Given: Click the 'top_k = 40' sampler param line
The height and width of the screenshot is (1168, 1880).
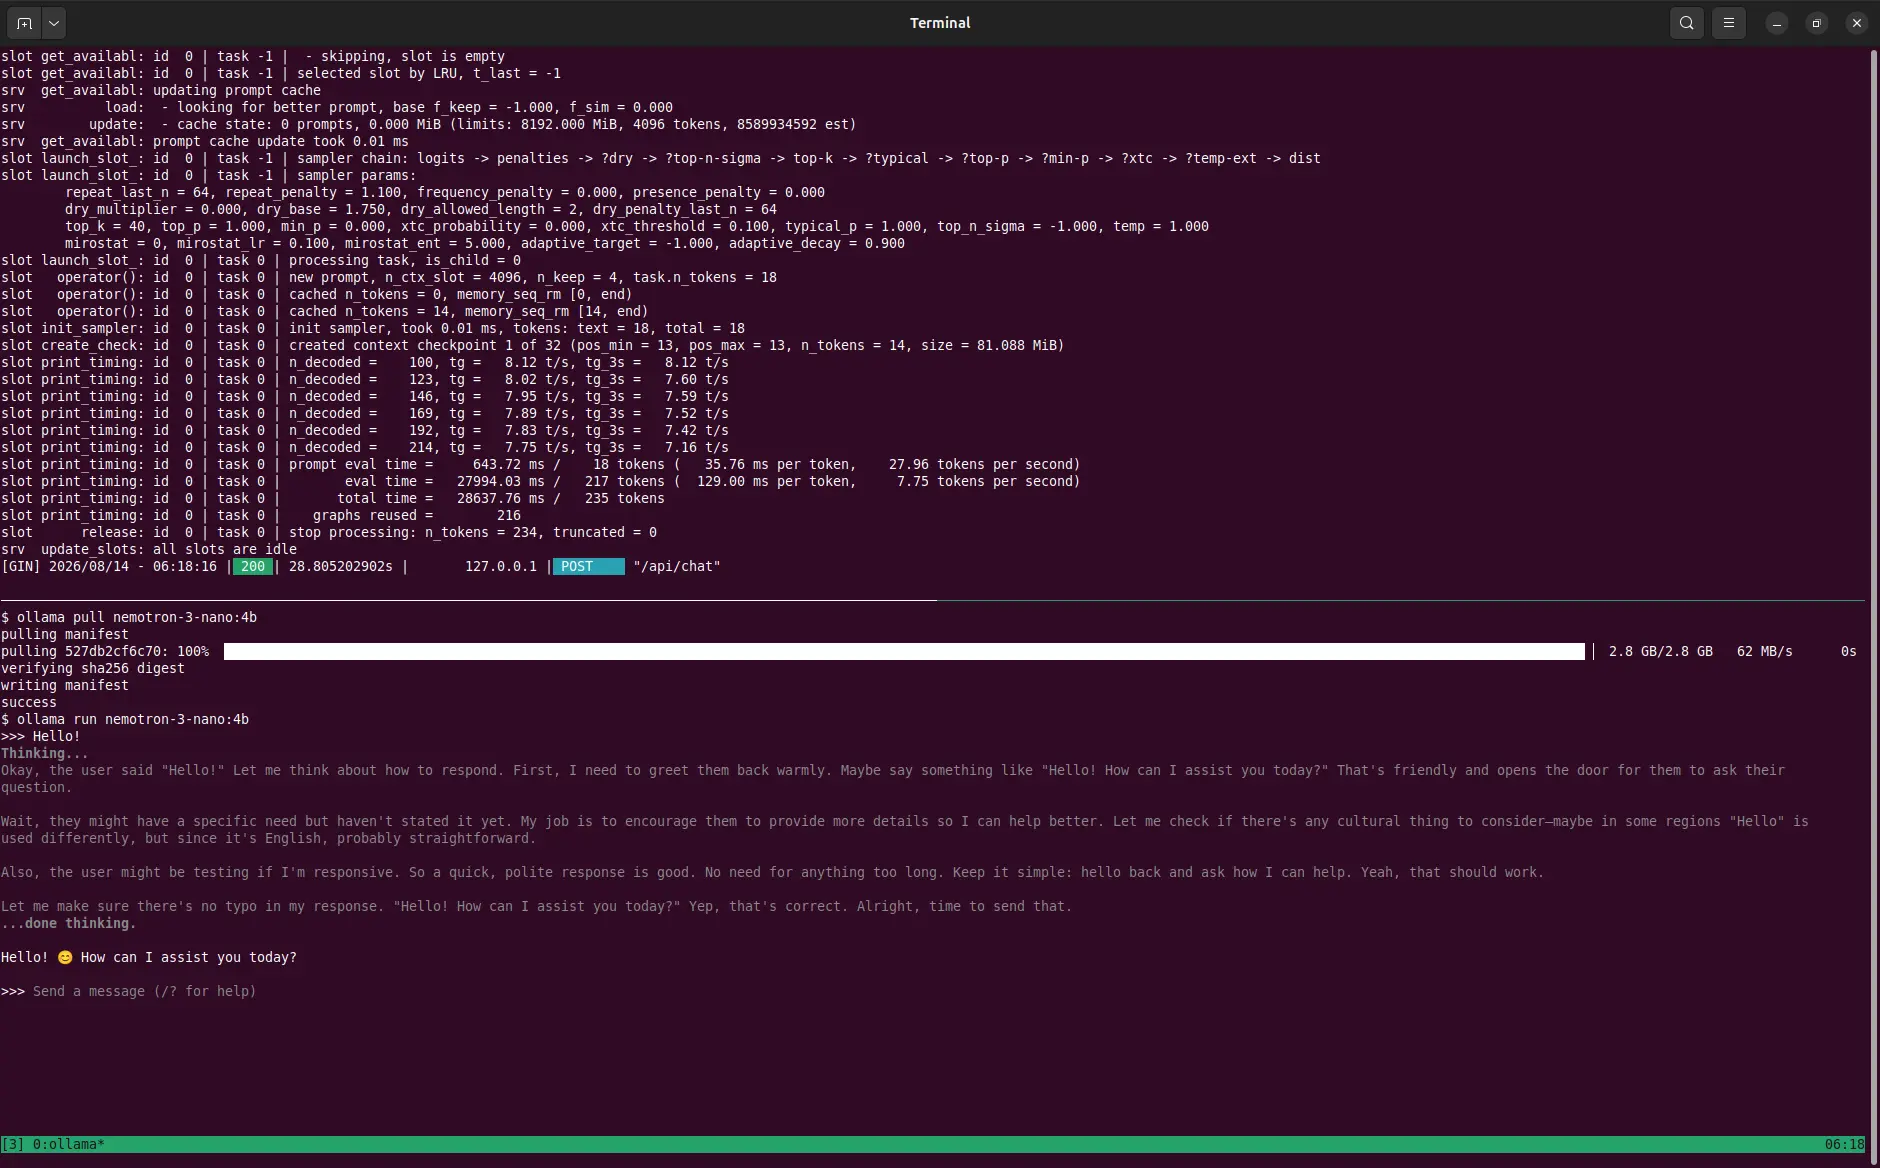Looking at the screenshot, I should pos(637,226).
